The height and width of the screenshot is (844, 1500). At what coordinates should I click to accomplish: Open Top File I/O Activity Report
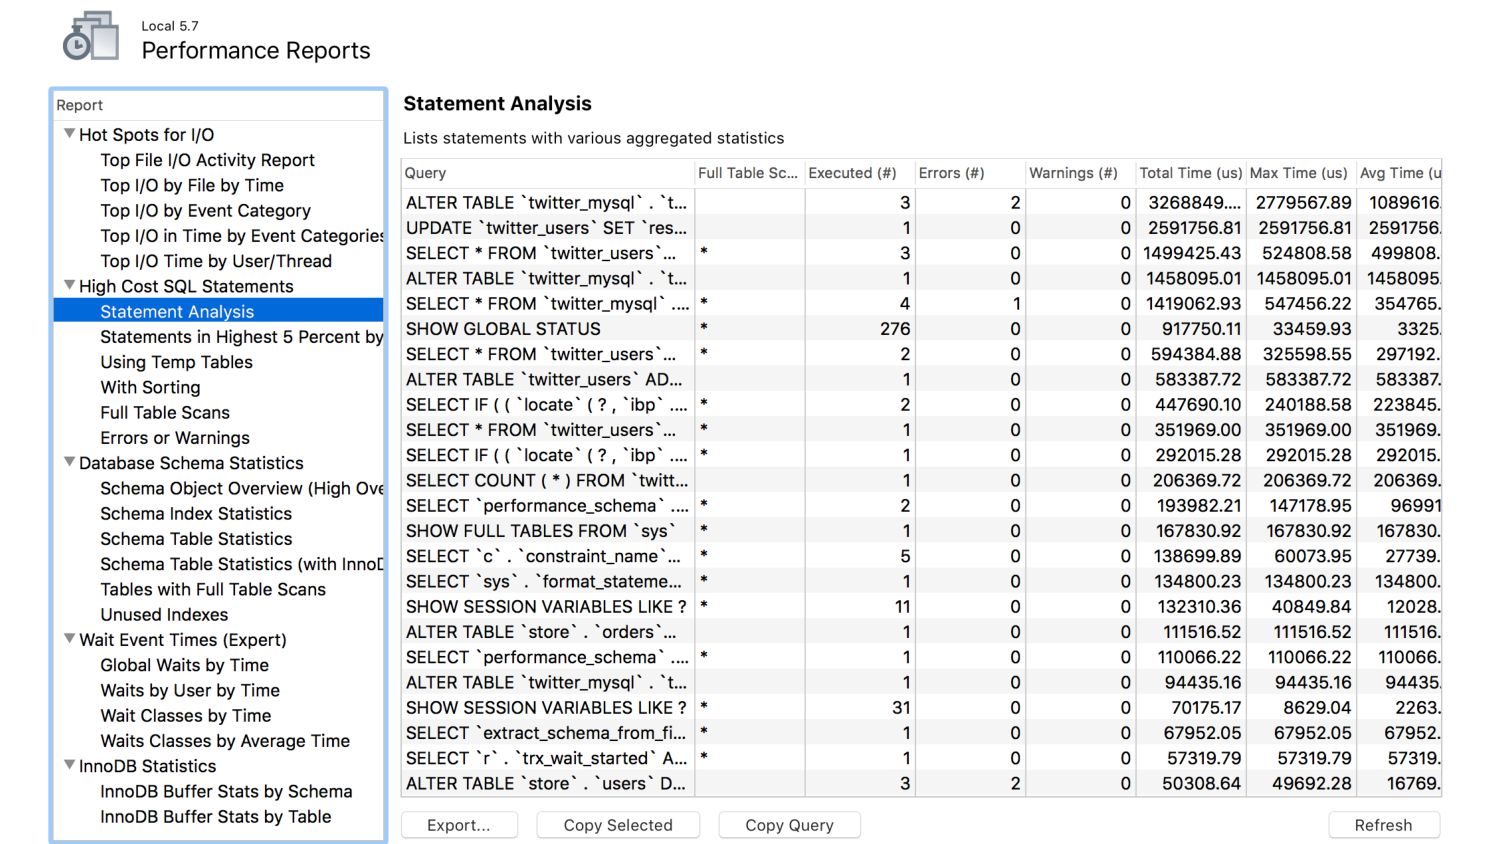click(207, 160)
